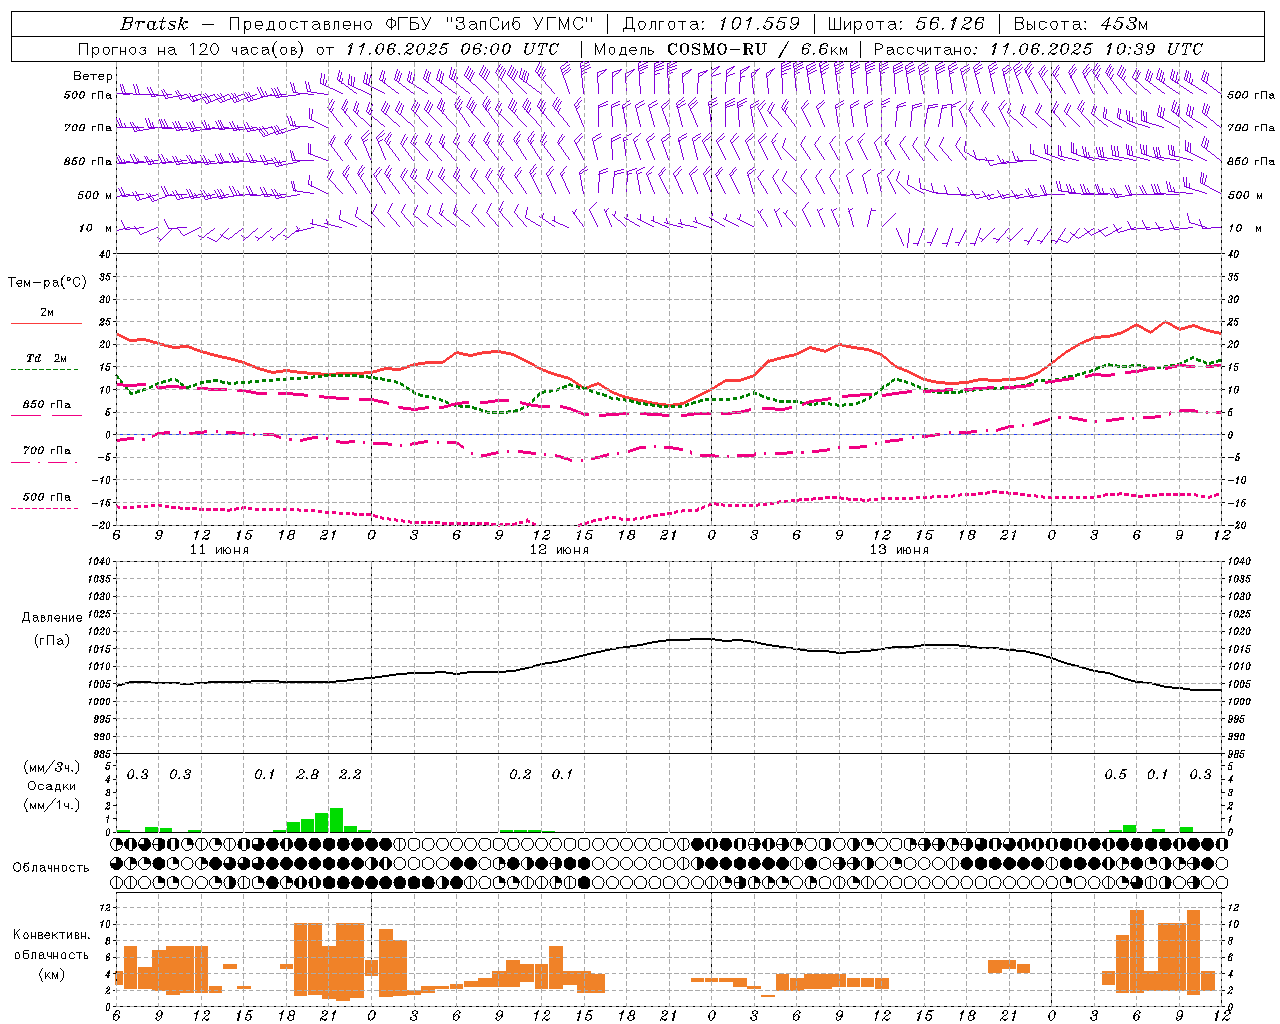
Task: Click the Рассчитано: 11.06.2025 10:39 UTC timestamp
Action: click(x=1038, y=49)
